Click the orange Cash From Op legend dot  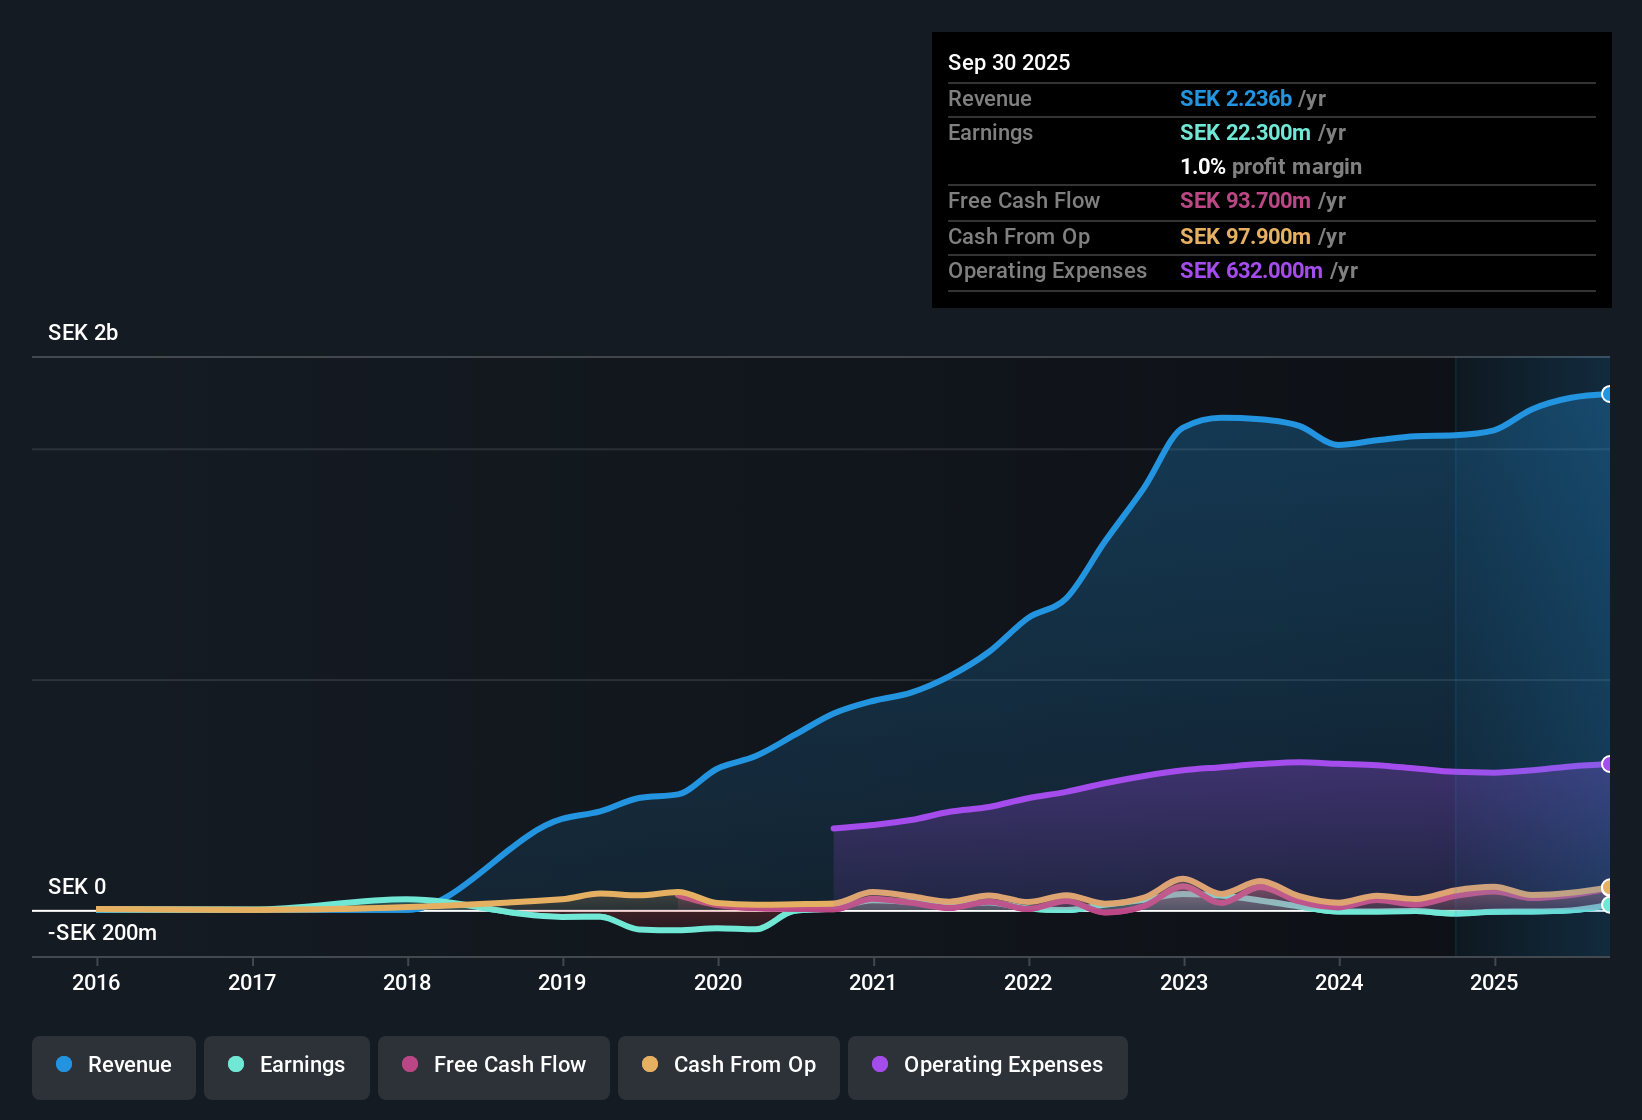click(650, 1065)
